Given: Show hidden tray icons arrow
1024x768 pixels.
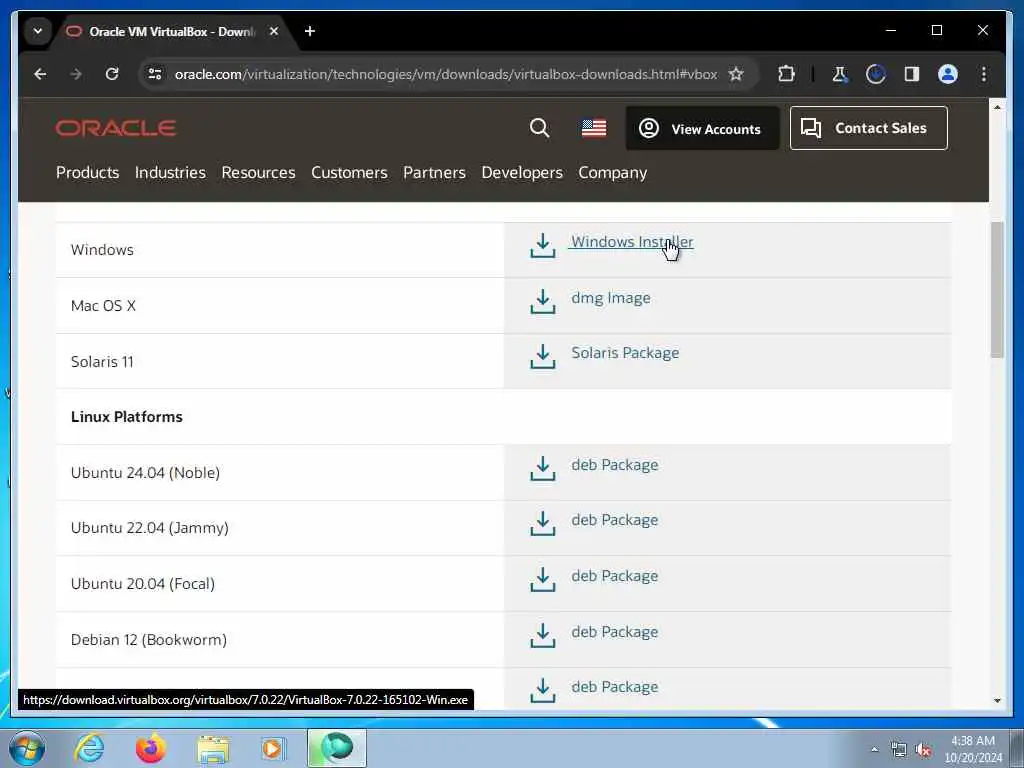Looking at the screenshot, I should (x=874, y=750).
